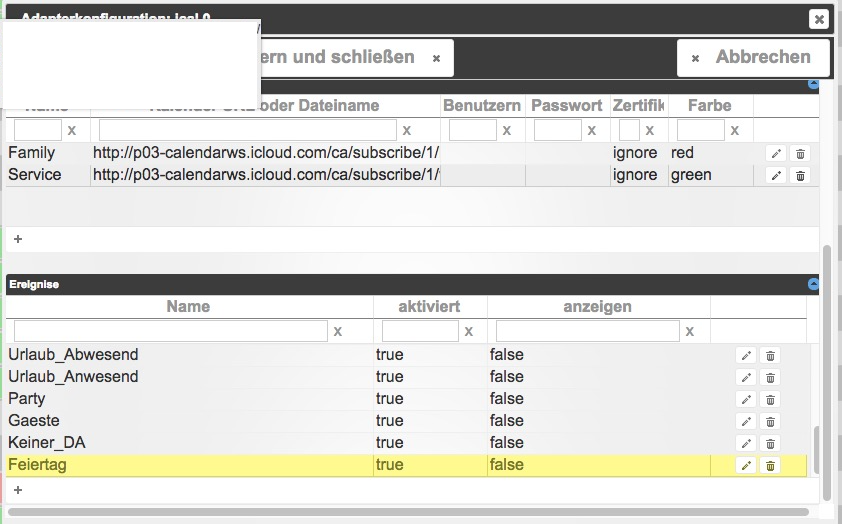Viewport: 842px width, 524px height.
Task: Focus the Ereignise Name filter field
Action: coord(171,331)
